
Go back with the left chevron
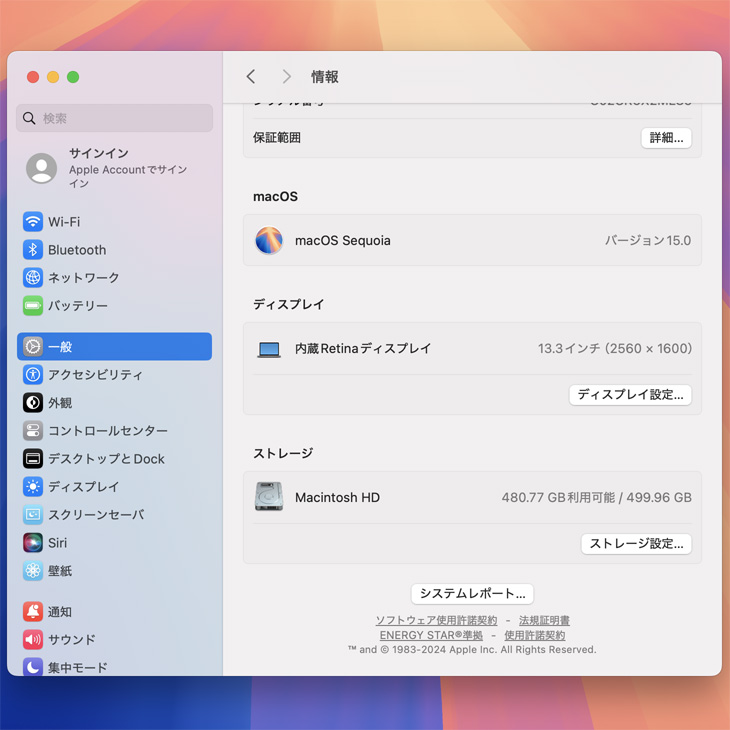click(x=251, y=77)
